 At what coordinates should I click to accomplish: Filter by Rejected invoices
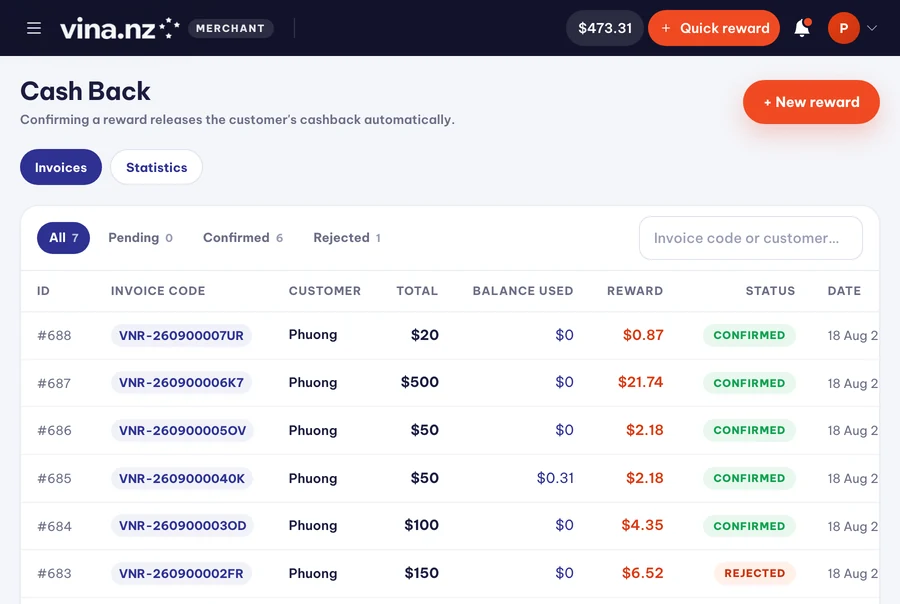[x=347, y=238]
